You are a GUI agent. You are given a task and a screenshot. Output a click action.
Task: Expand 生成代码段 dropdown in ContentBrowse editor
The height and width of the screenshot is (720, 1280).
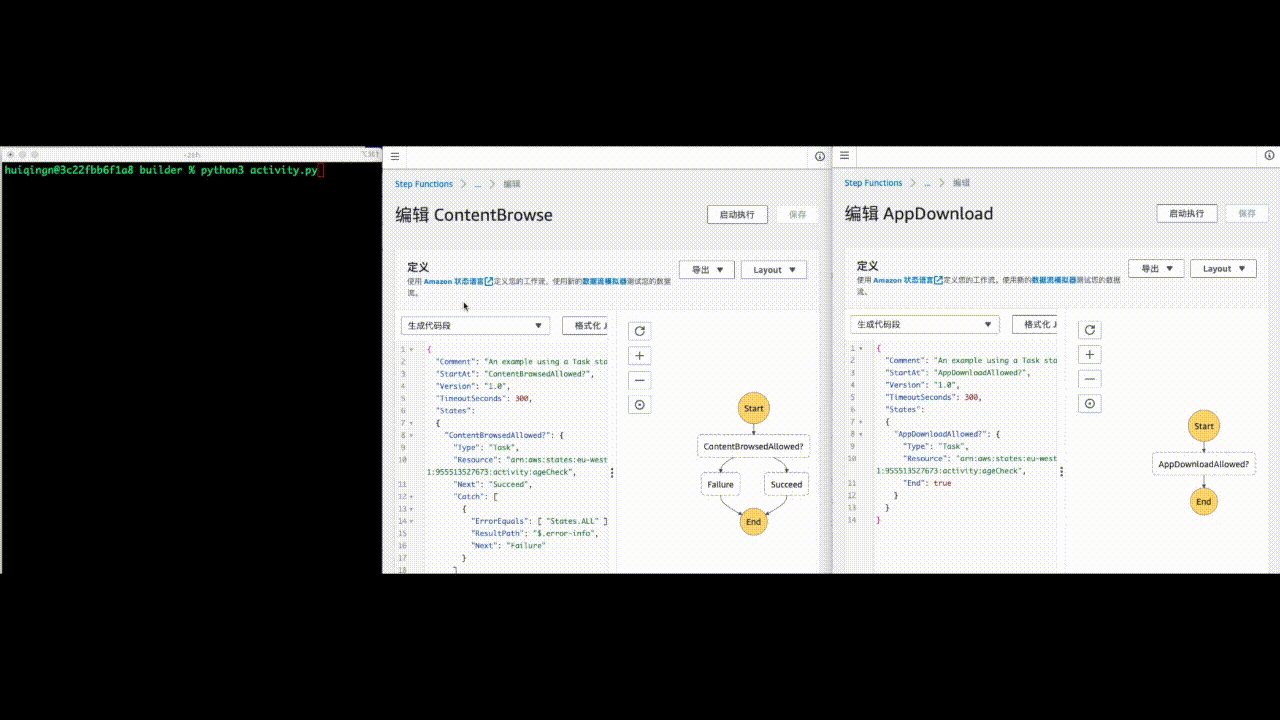pos(475,326)
